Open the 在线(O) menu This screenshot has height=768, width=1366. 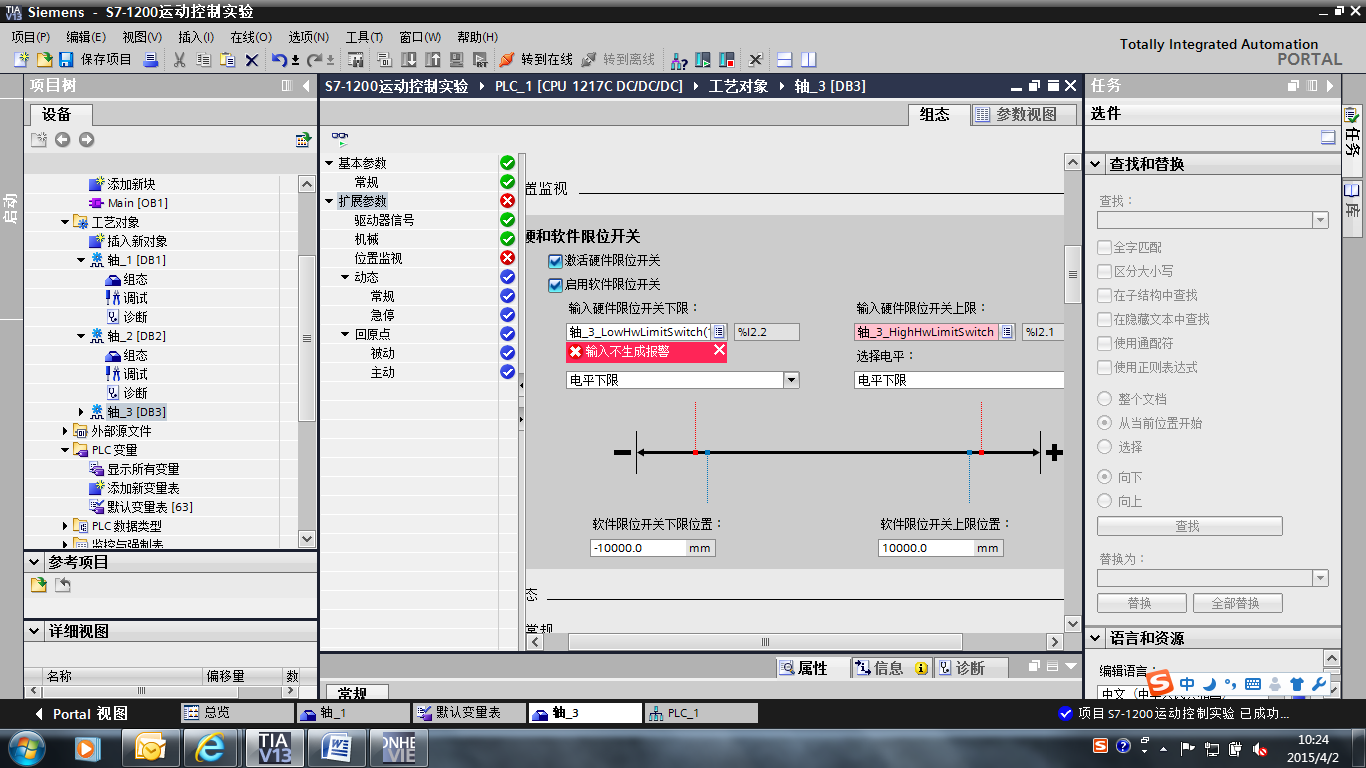point(250,37)
